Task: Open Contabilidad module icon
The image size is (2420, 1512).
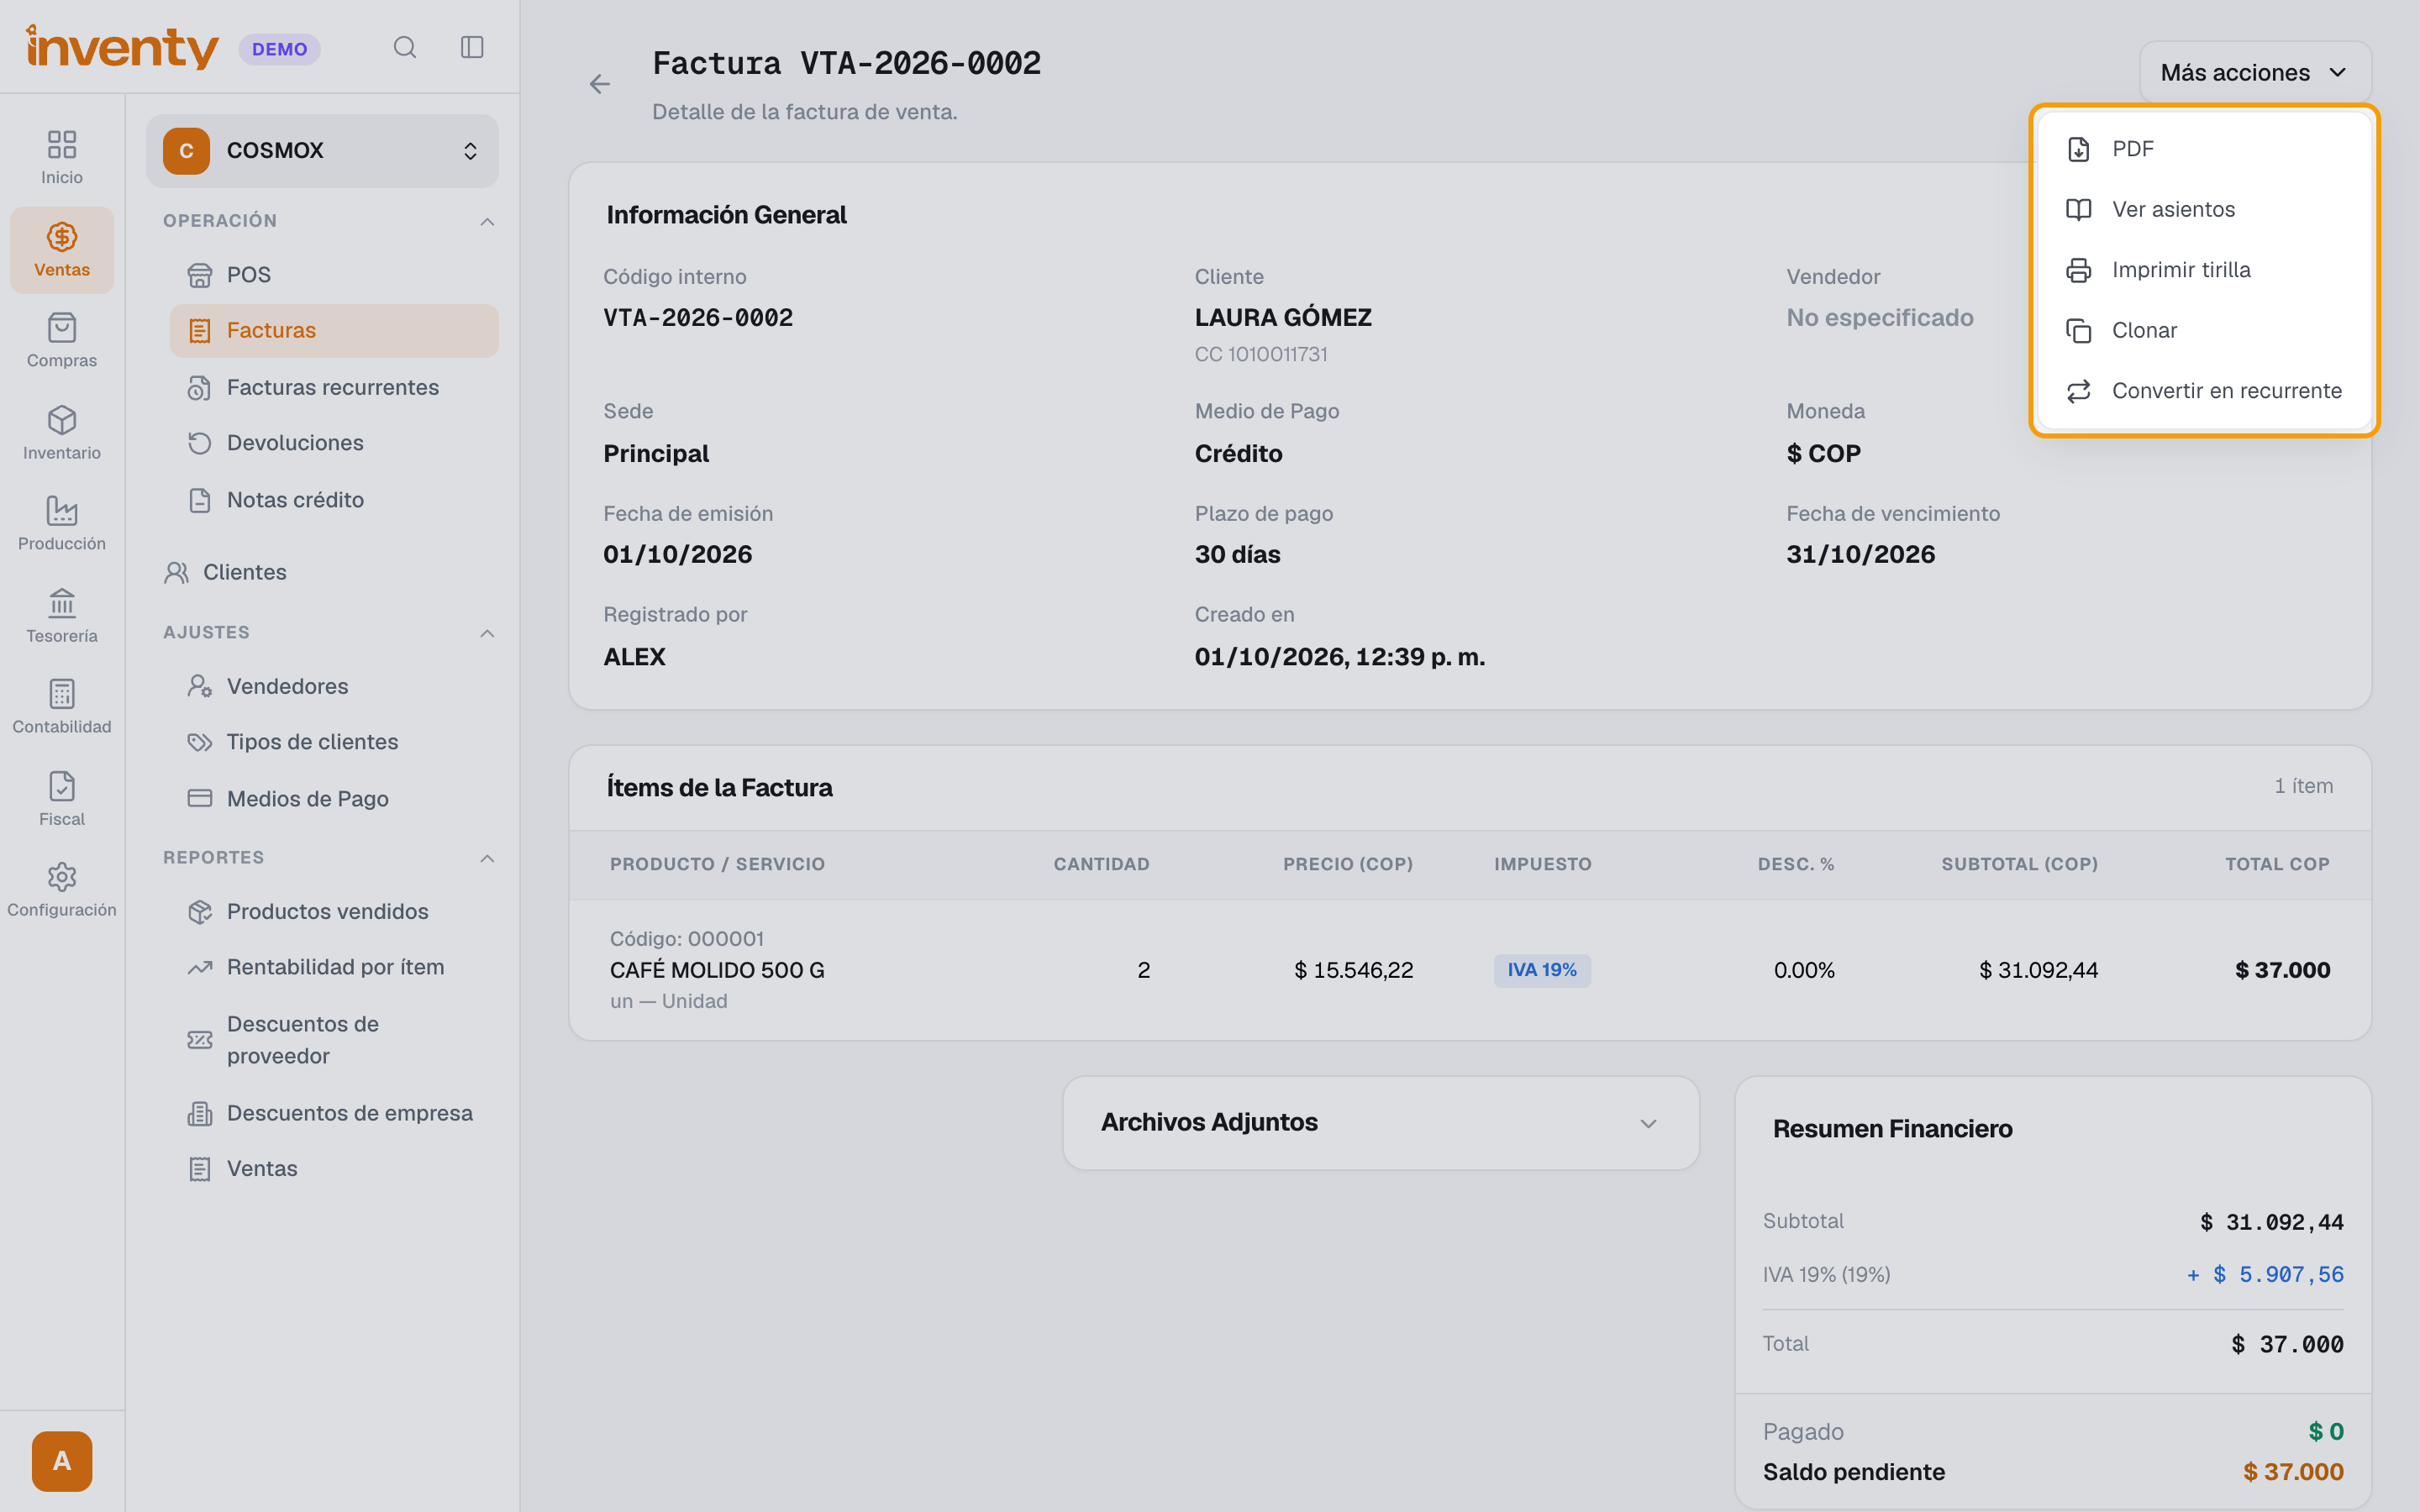Action: tap(62, 706)
